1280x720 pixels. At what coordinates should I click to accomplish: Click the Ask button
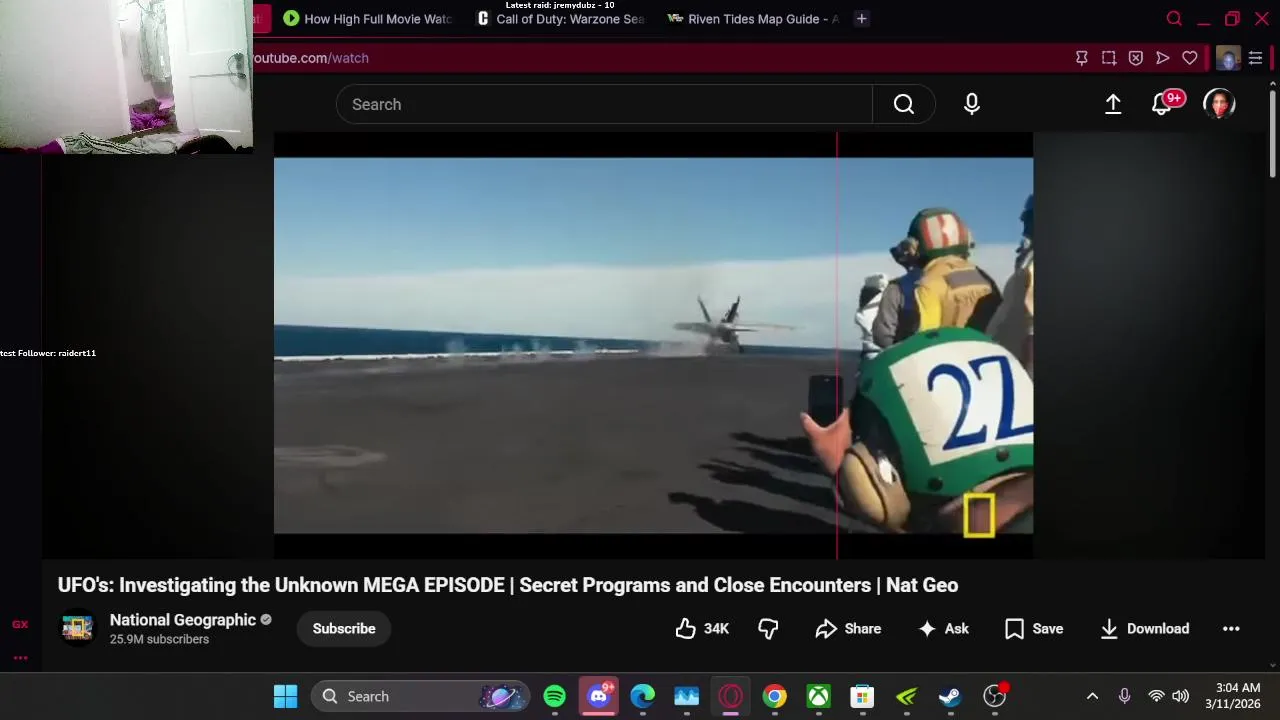(943, 629)
